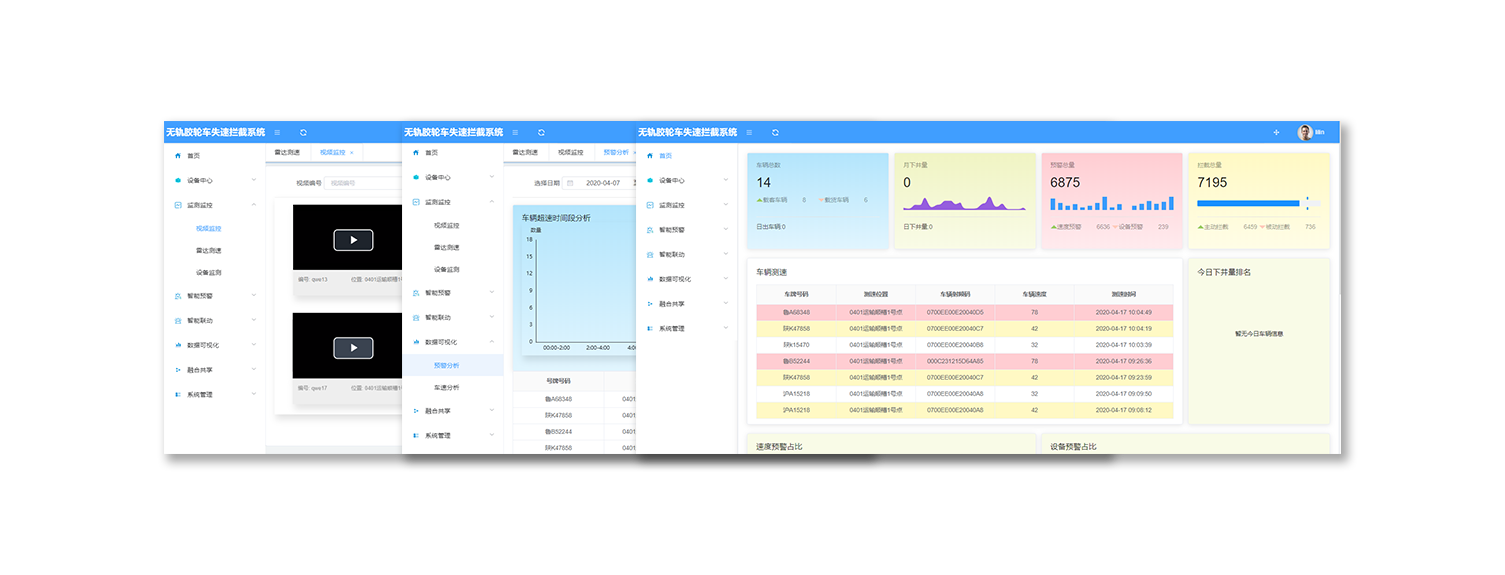Click 系统管理 icon in video monitoring window sidebar
The height and width of the screenshot is (575, 1505).
[x=178, y=394]
